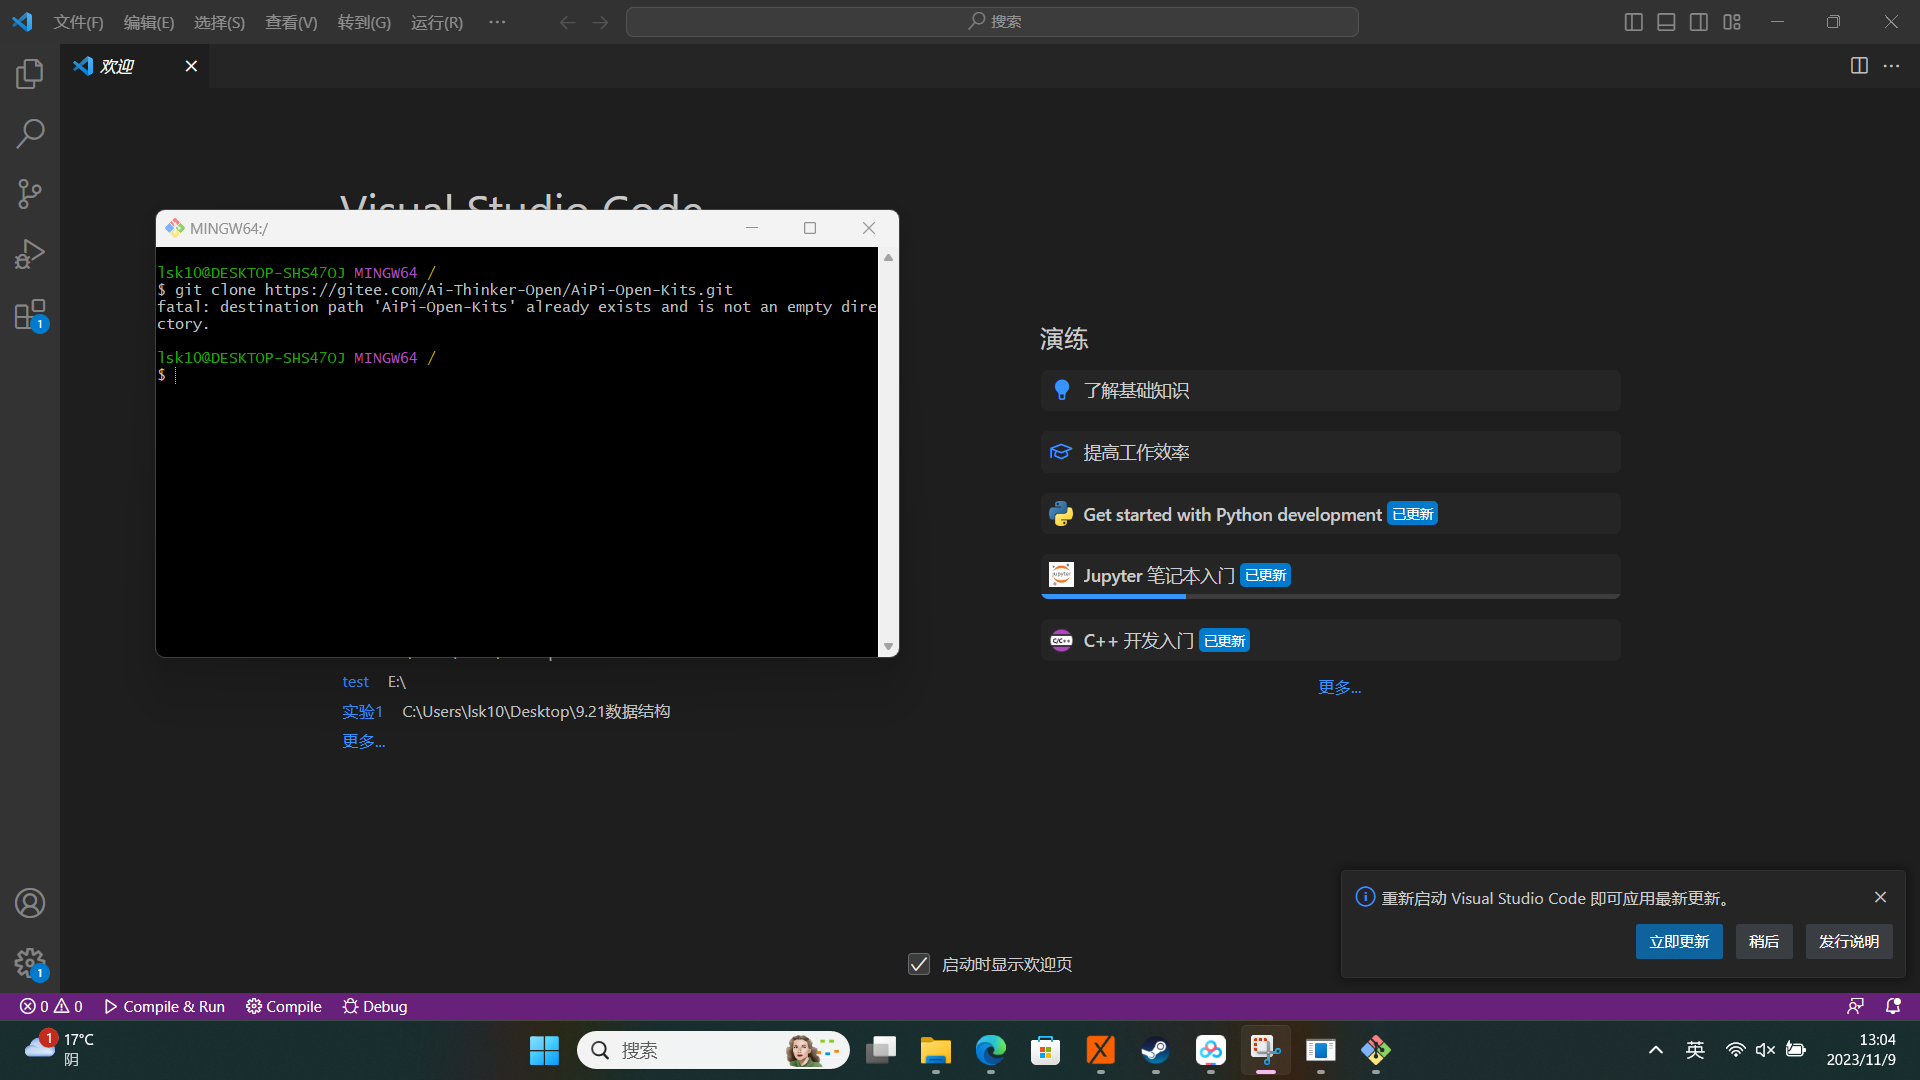1920x1080 pixels.
Task: Open the Accounts menu icon
Action: (30, 903)
